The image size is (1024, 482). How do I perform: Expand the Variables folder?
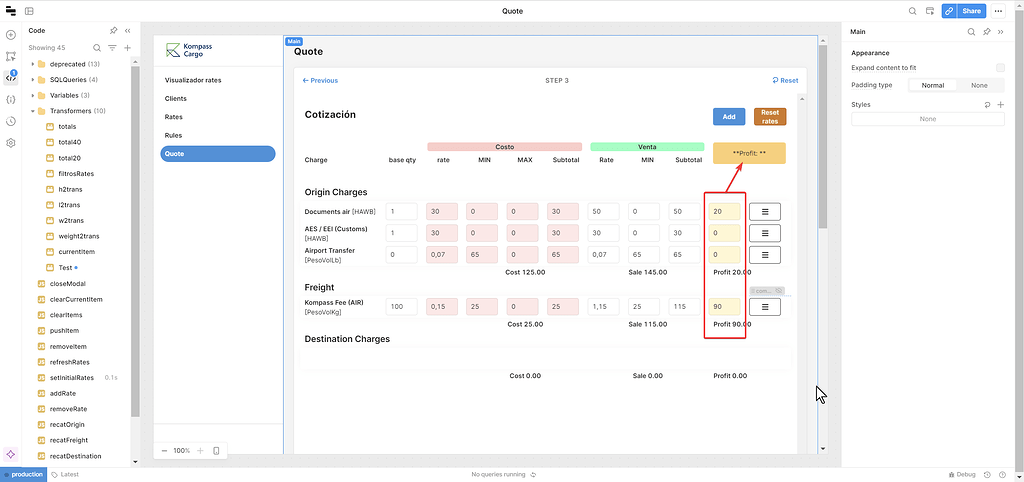(x=33, y=95)
